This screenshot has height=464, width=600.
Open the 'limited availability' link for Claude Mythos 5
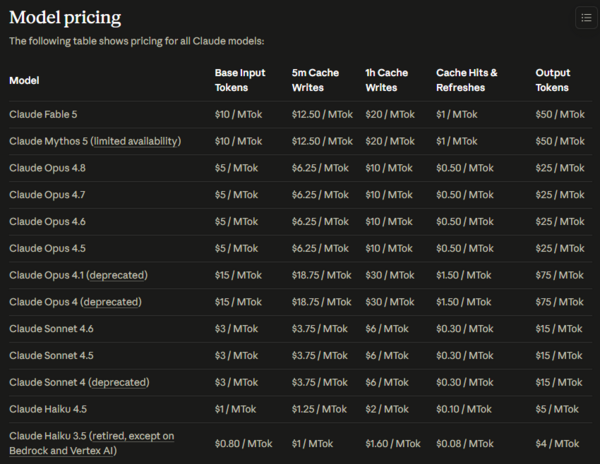click(x=135, y=141)
